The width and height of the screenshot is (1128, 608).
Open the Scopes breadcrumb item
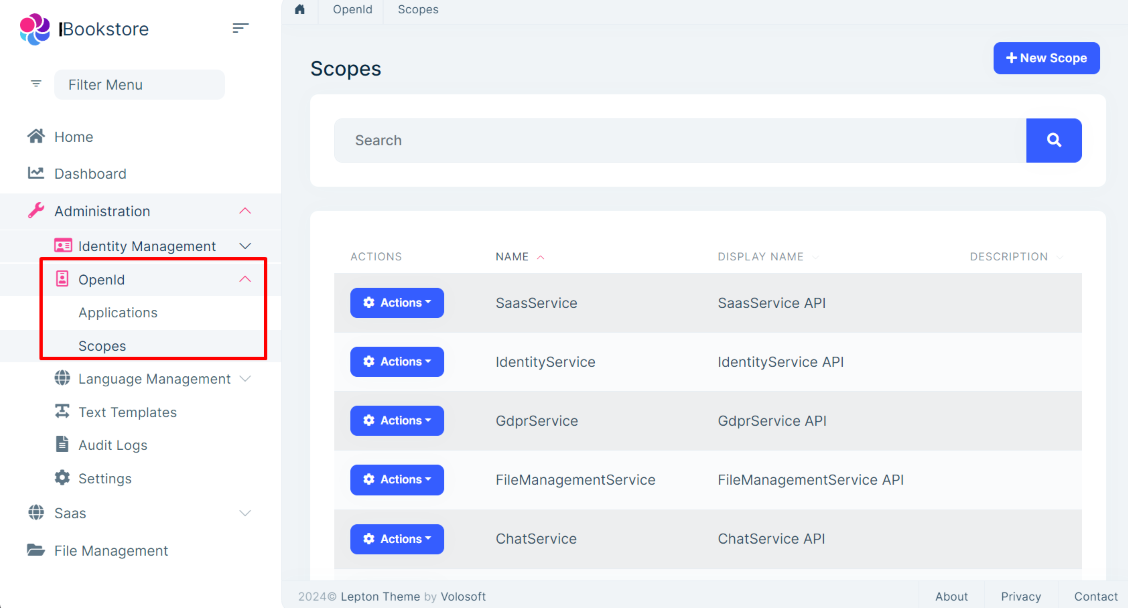(x=418, y=9)
